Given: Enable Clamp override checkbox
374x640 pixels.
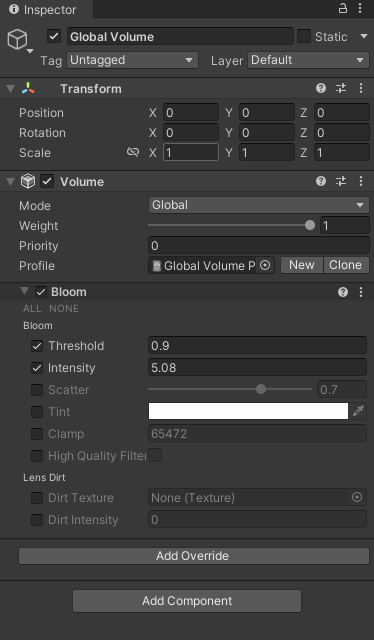Looking at the screenshot, I should tap(37, 433).
